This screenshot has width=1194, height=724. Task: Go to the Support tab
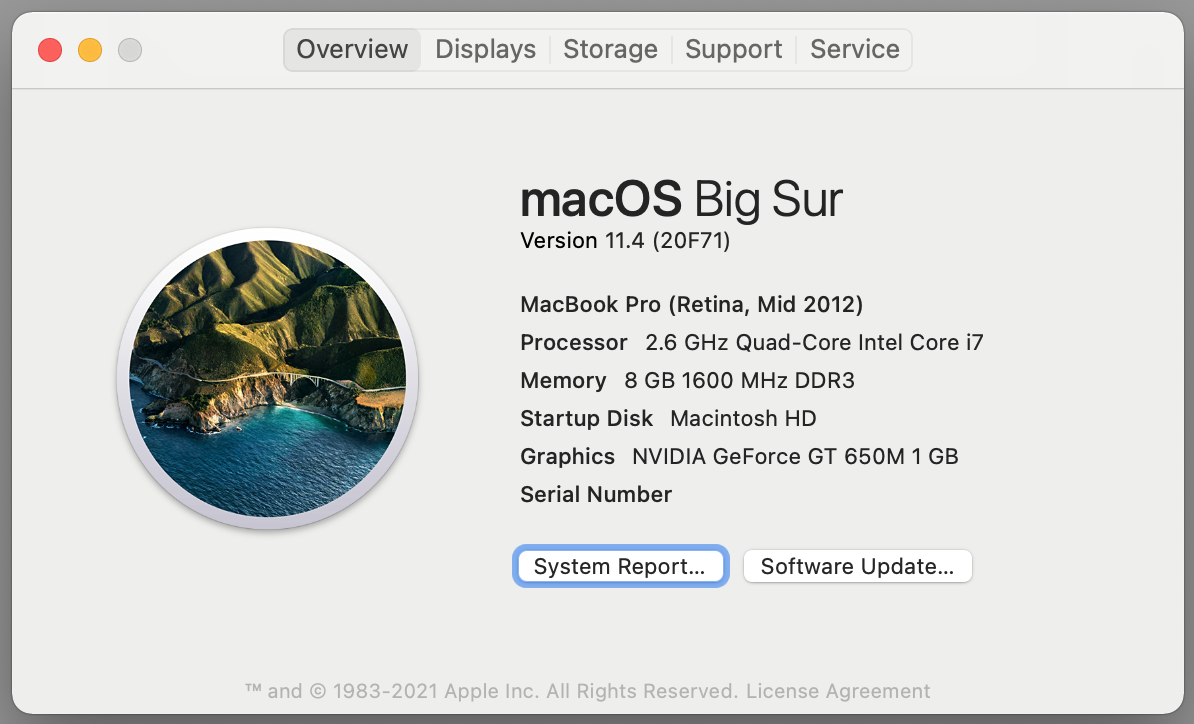[x=733, y=49]
